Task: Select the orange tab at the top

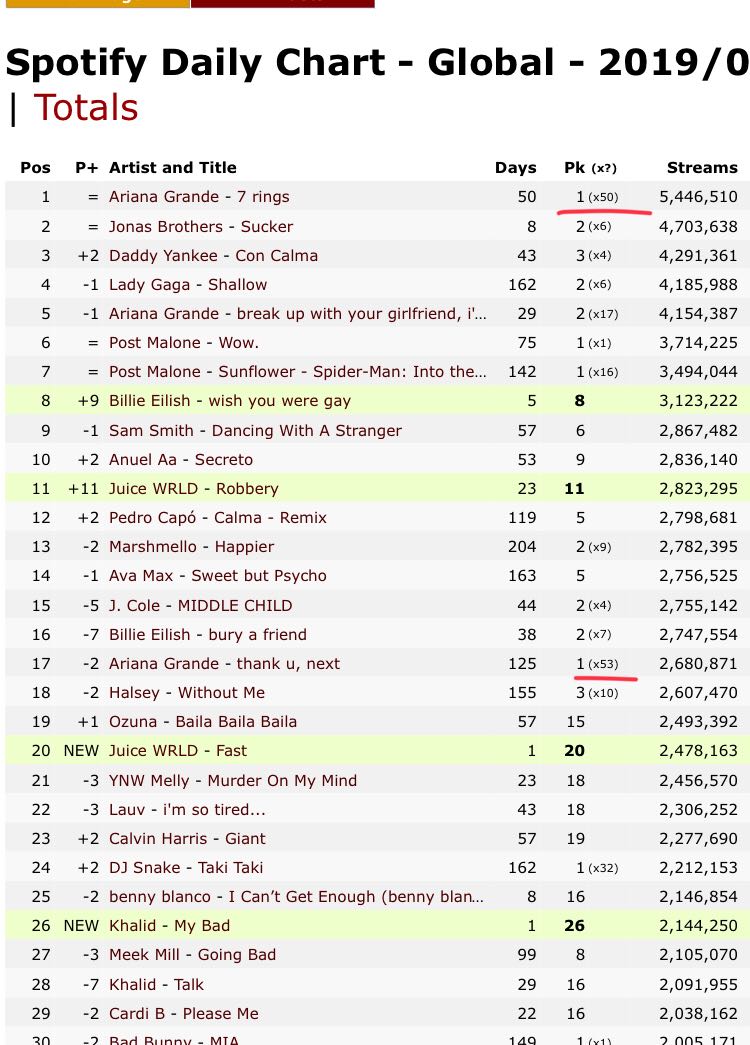Action: [x=97, y=3]
